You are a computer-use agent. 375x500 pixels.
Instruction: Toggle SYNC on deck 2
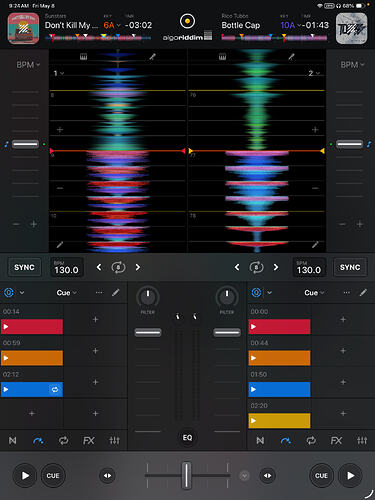350,267
